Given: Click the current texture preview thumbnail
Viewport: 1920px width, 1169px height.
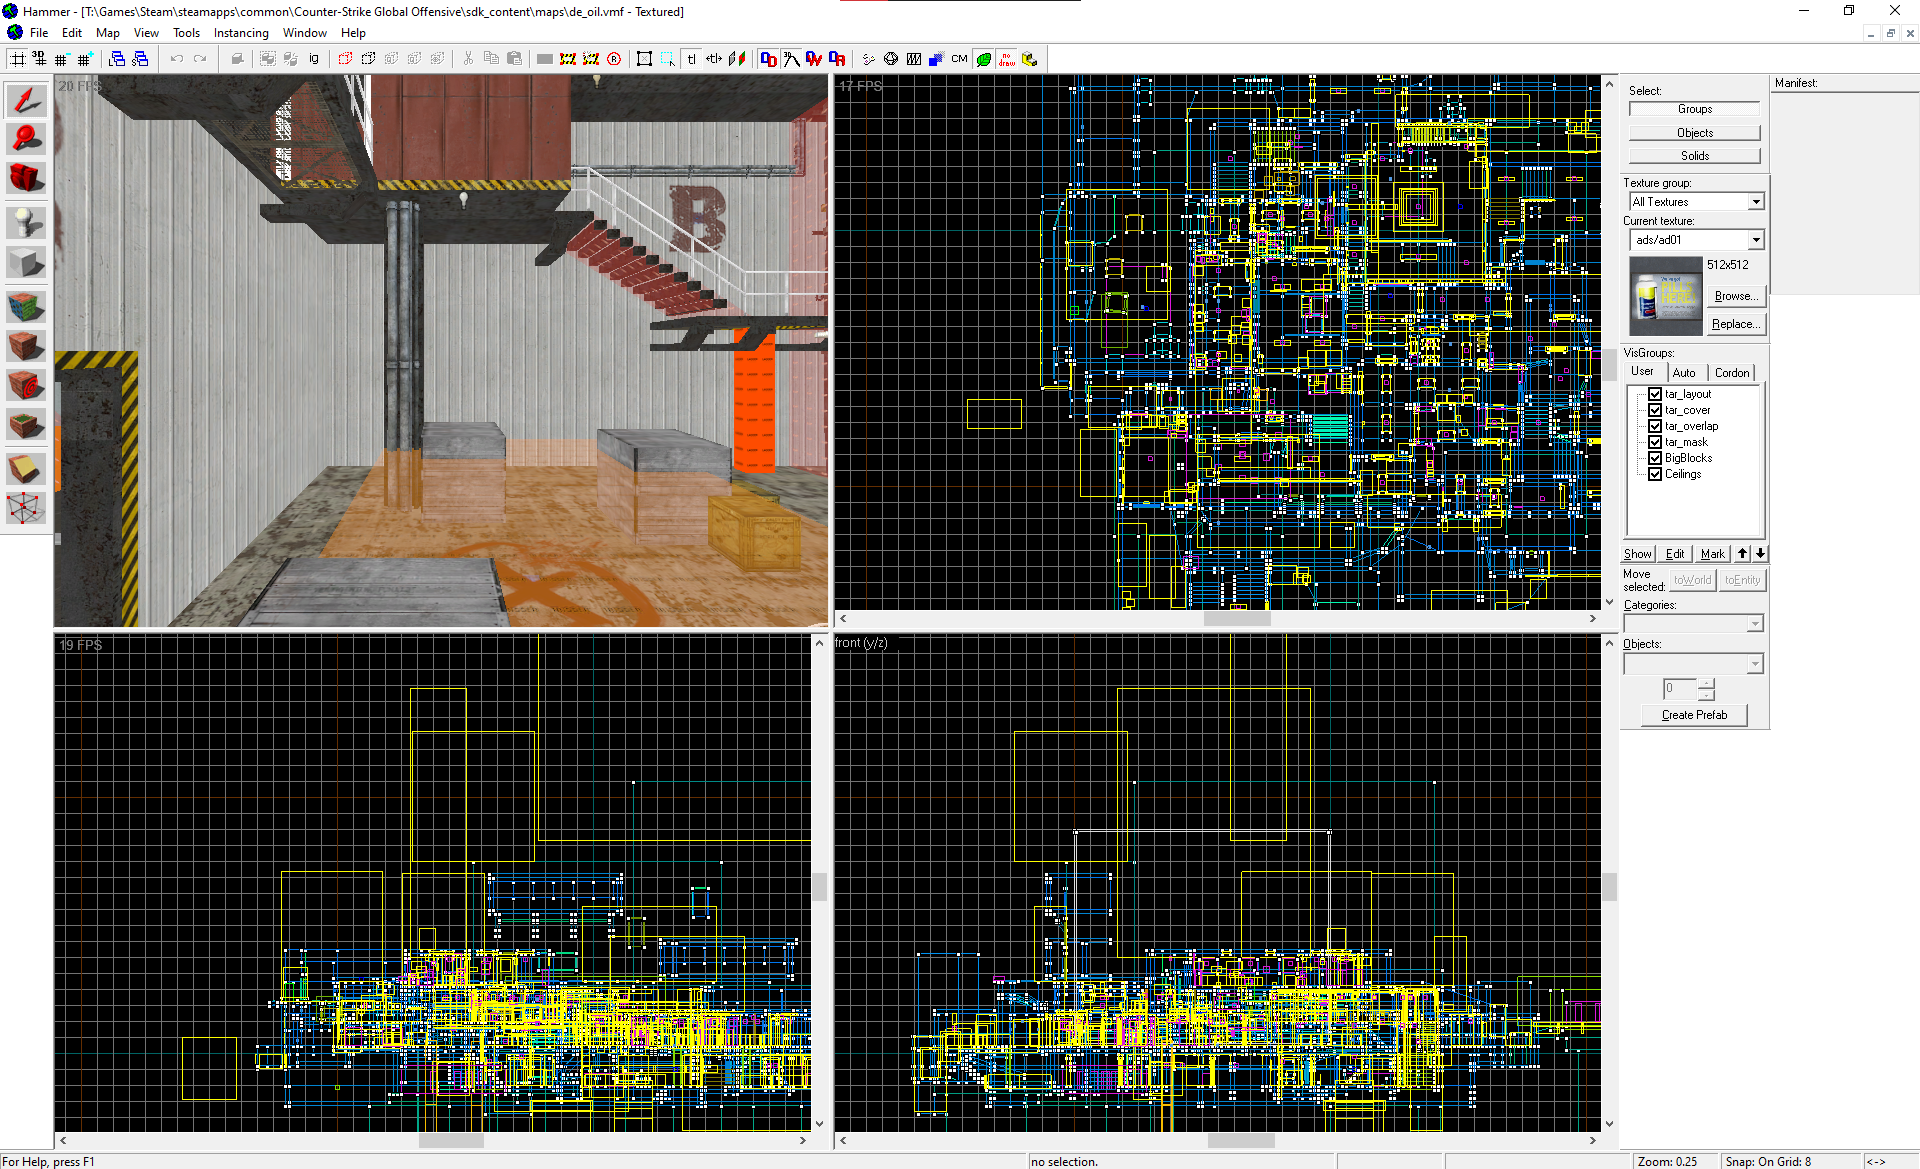Looking at the screenshot, I should pos(1666,296).
